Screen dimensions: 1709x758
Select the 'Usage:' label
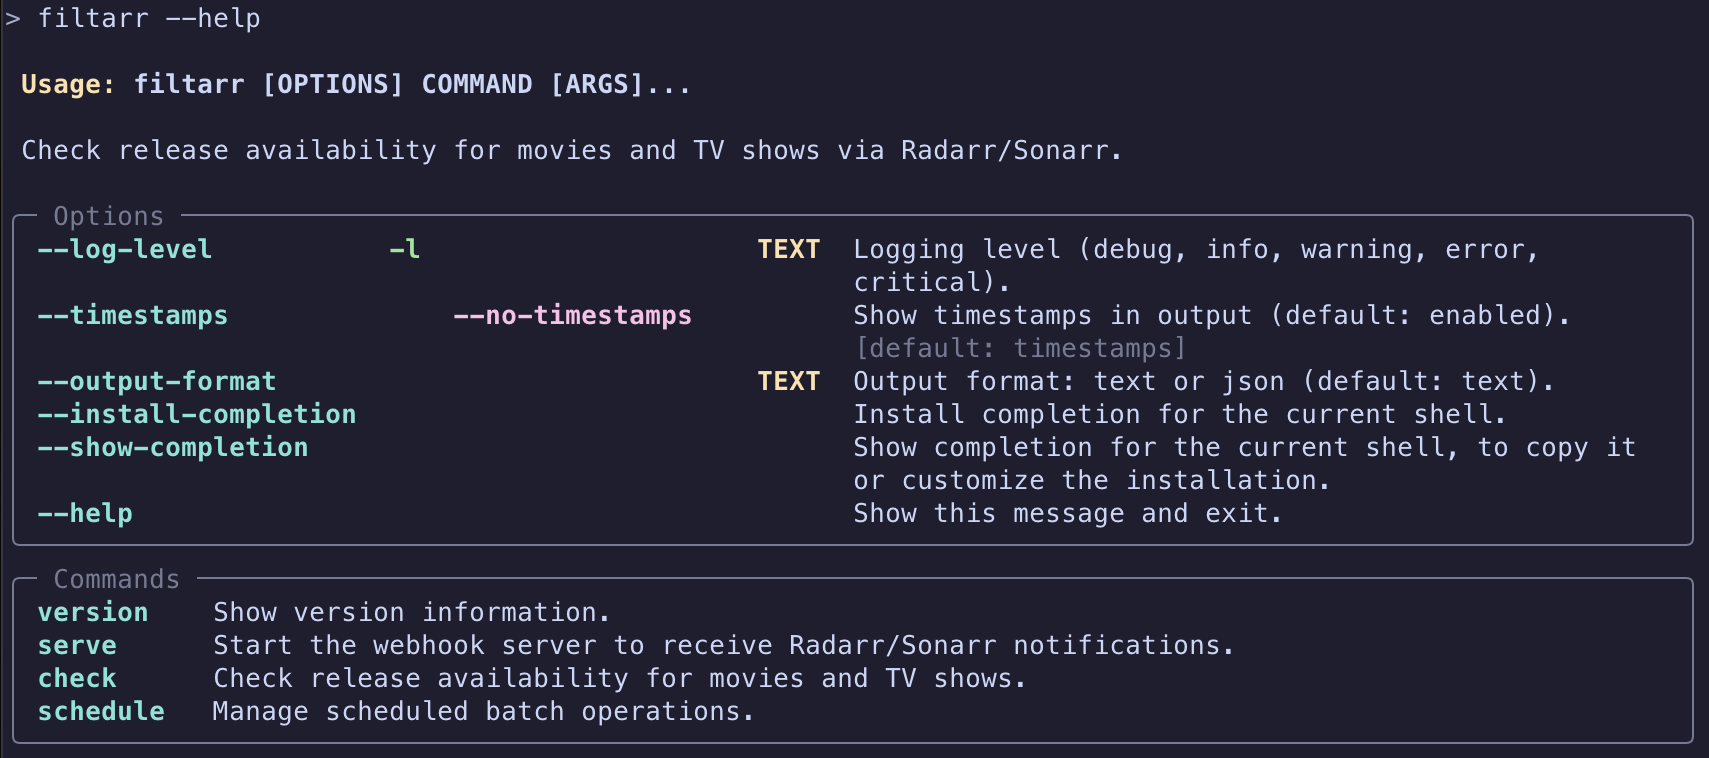[68, 84]
